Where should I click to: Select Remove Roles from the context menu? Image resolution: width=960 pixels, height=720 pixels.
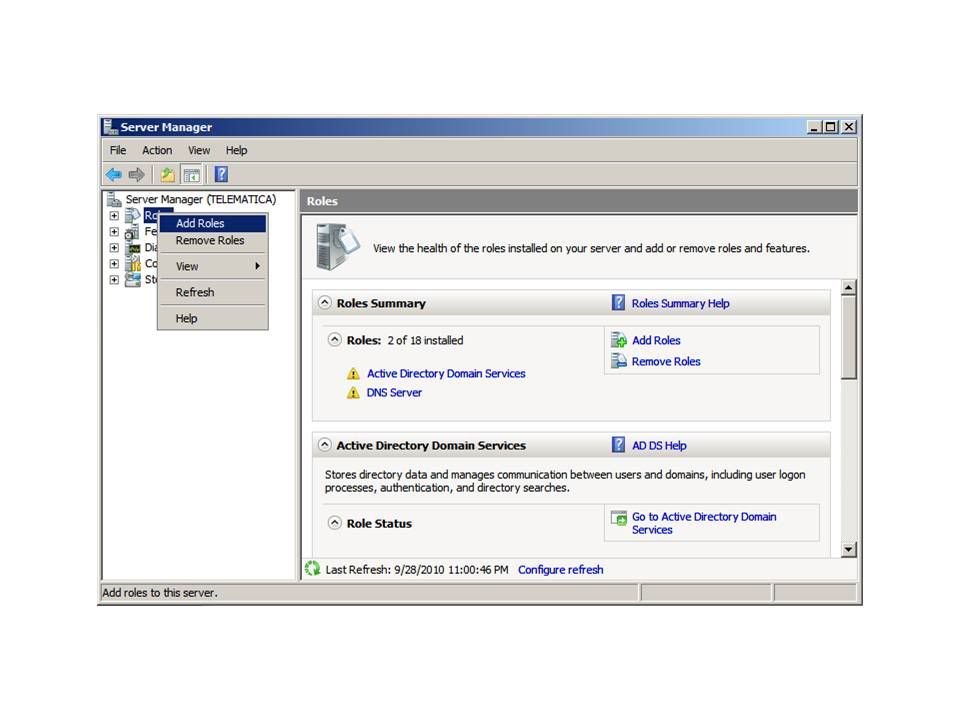click(210, 241)
